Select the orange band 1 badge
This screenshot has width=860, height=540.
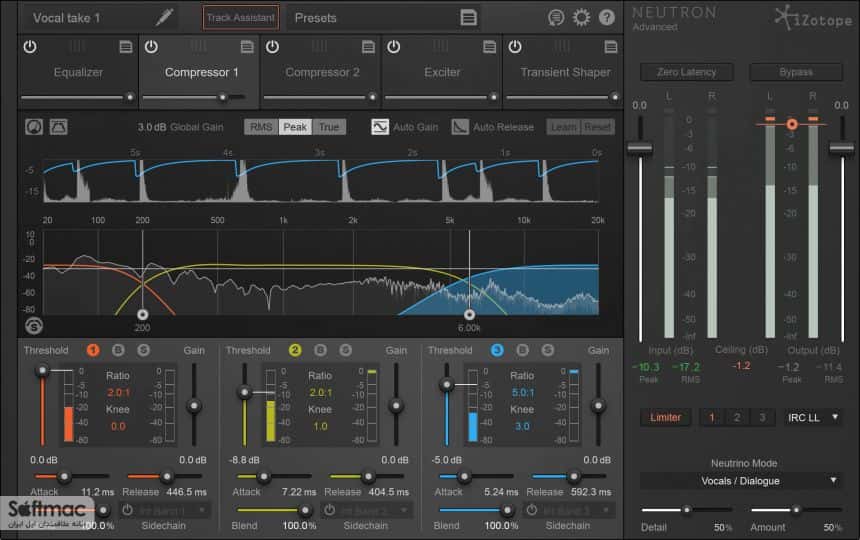pyautogui.click(x=93, y=350)
